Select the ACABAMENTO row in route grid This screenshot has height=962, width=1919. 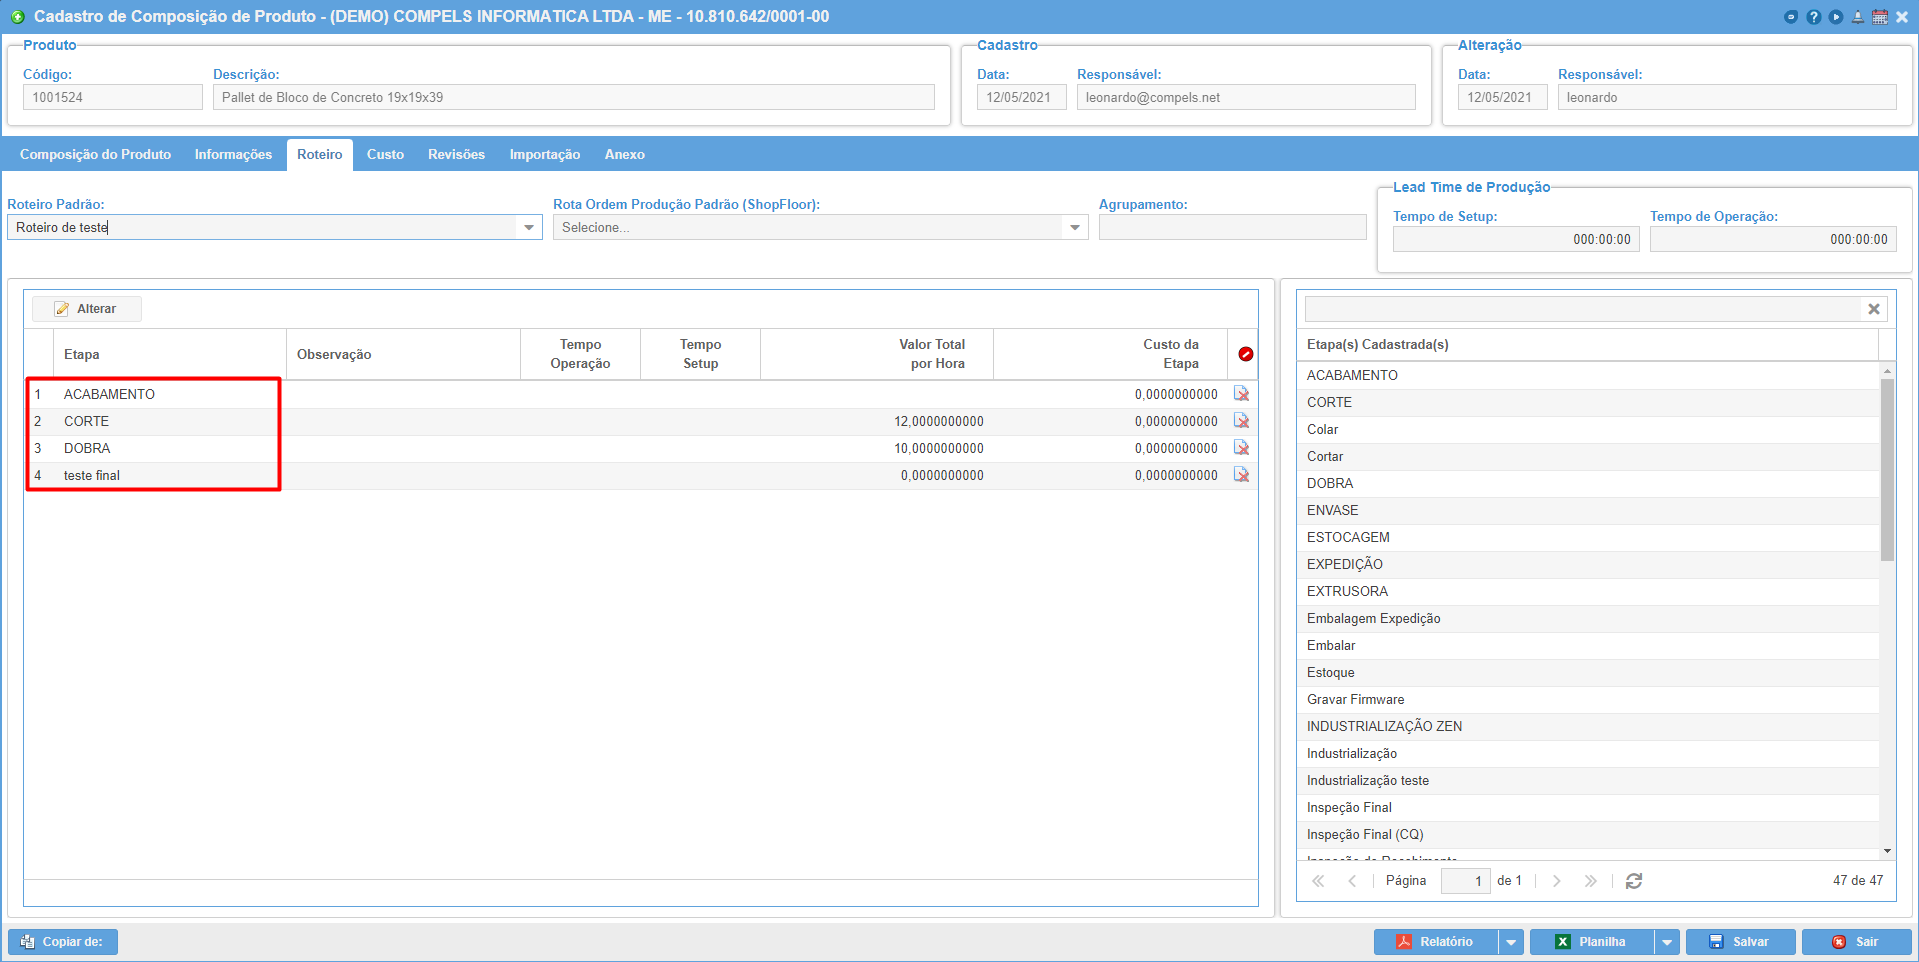pos(641,394)
